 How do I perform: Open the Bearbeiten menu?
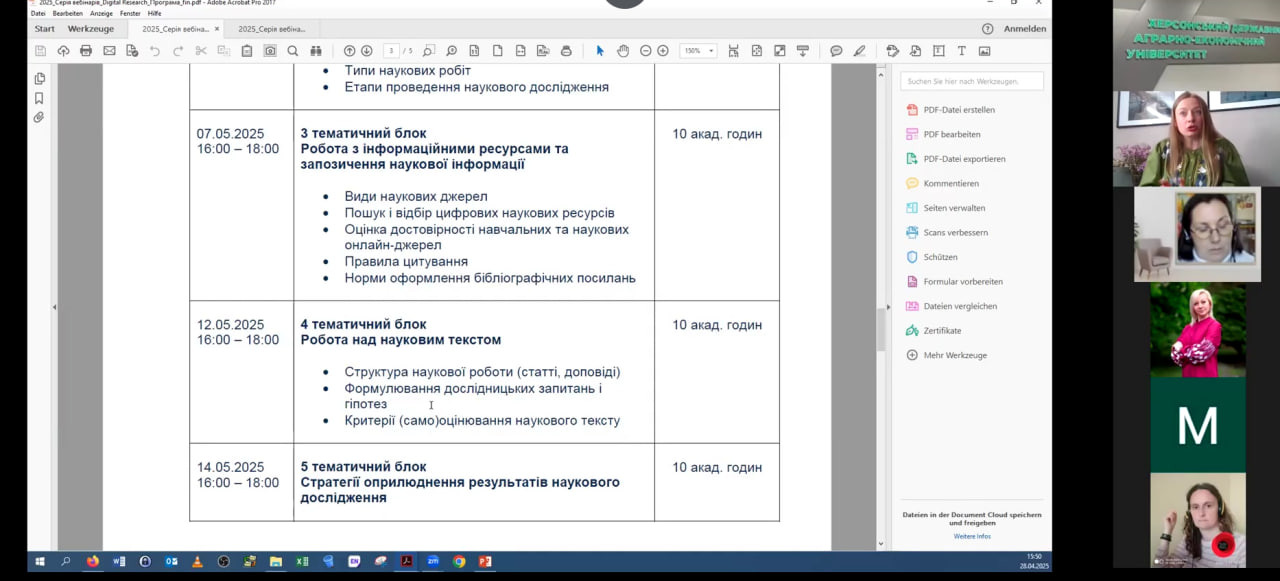[68, 13]
